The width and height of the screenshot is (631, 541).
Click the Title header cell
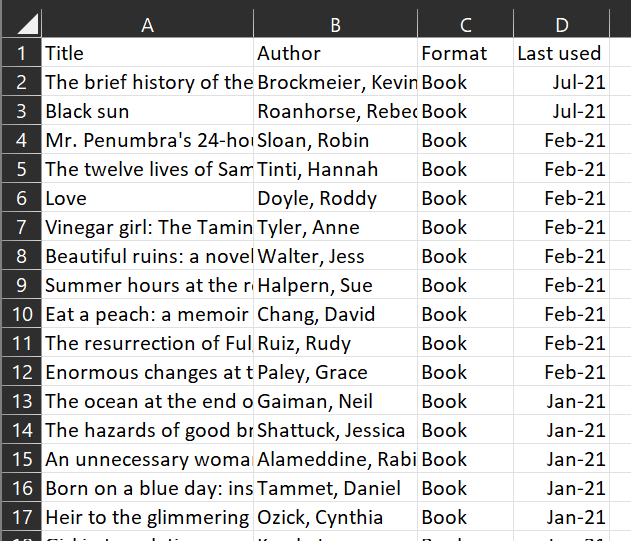[x=148, y=53]
